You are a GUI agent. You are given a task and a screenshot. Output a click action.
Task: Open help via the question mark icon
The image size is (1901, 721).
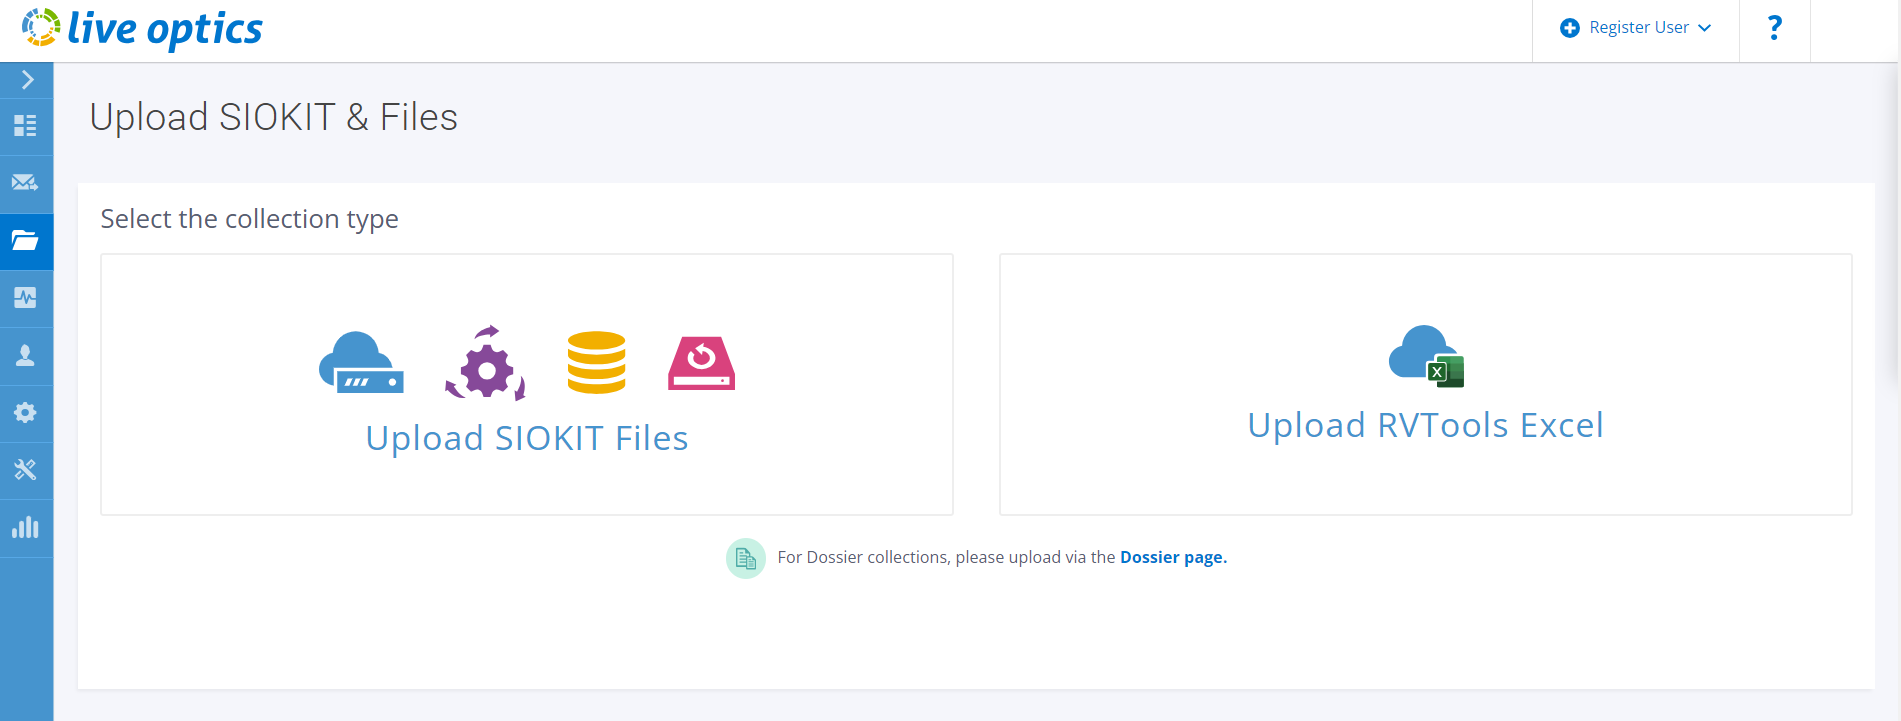(x=1775, y=28)
